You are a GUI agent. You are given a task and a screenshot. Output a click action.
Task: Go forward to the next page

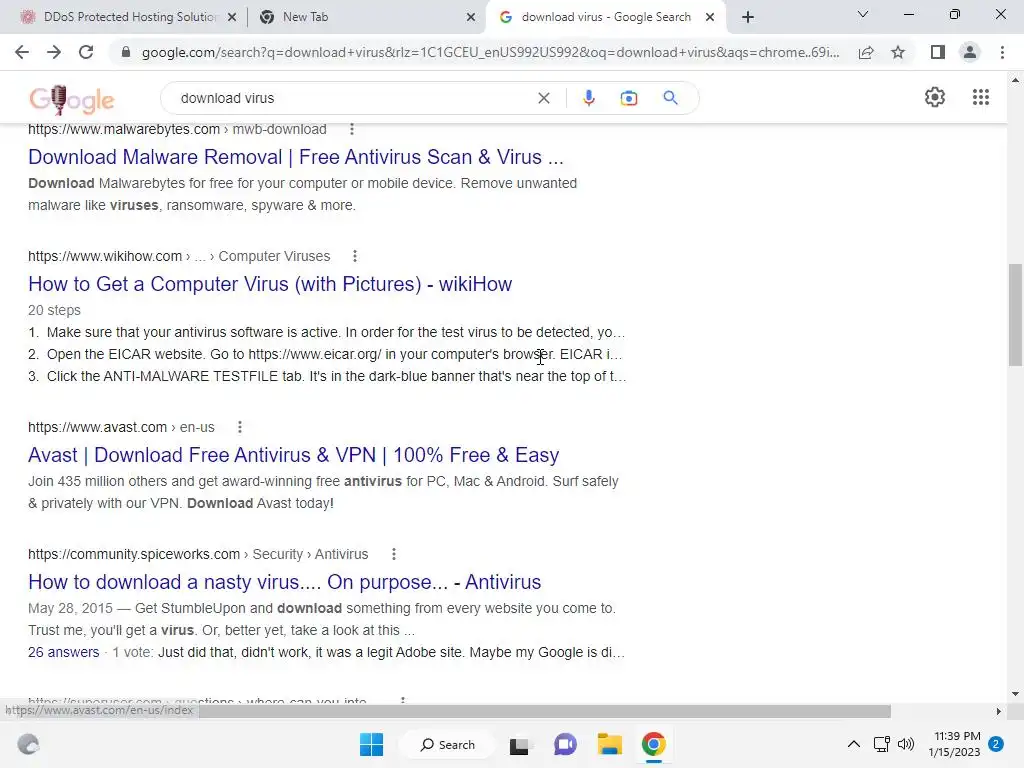point(54,52)
